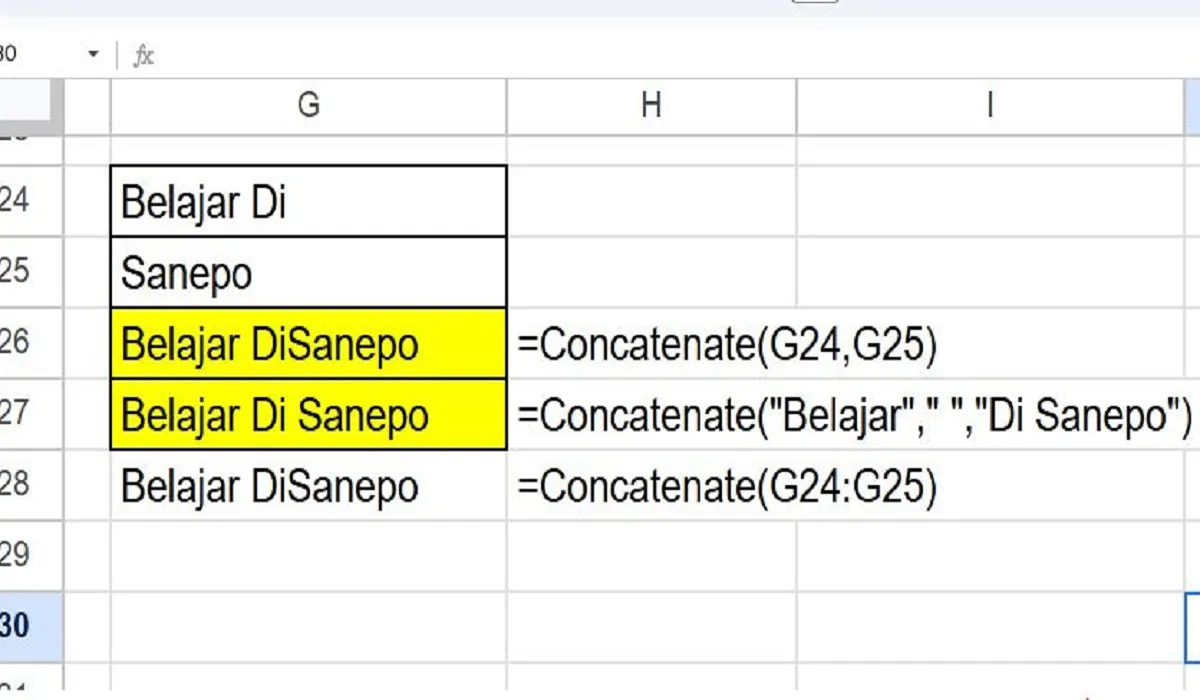Click the cell containing 'Sanepo'
1200x700 pixels.
tap(308, 271)
